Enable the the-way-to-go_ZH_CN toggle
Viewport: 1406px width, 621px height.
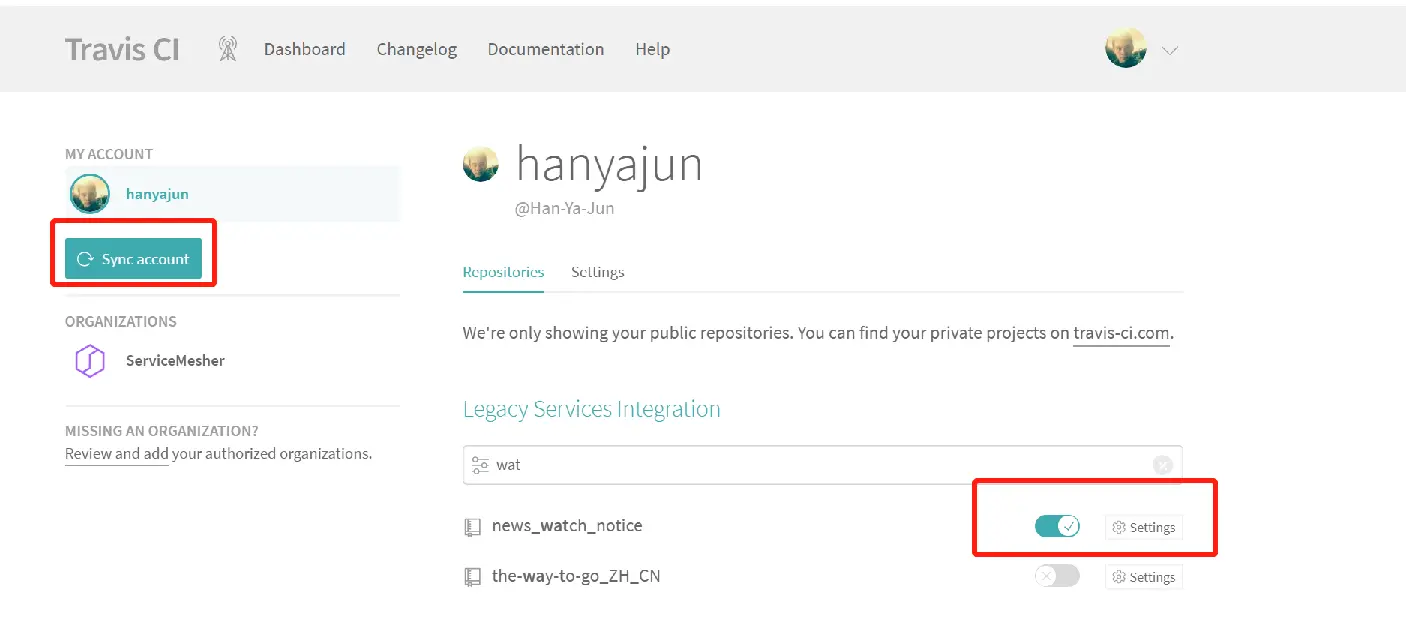[x=1057, y=576]
